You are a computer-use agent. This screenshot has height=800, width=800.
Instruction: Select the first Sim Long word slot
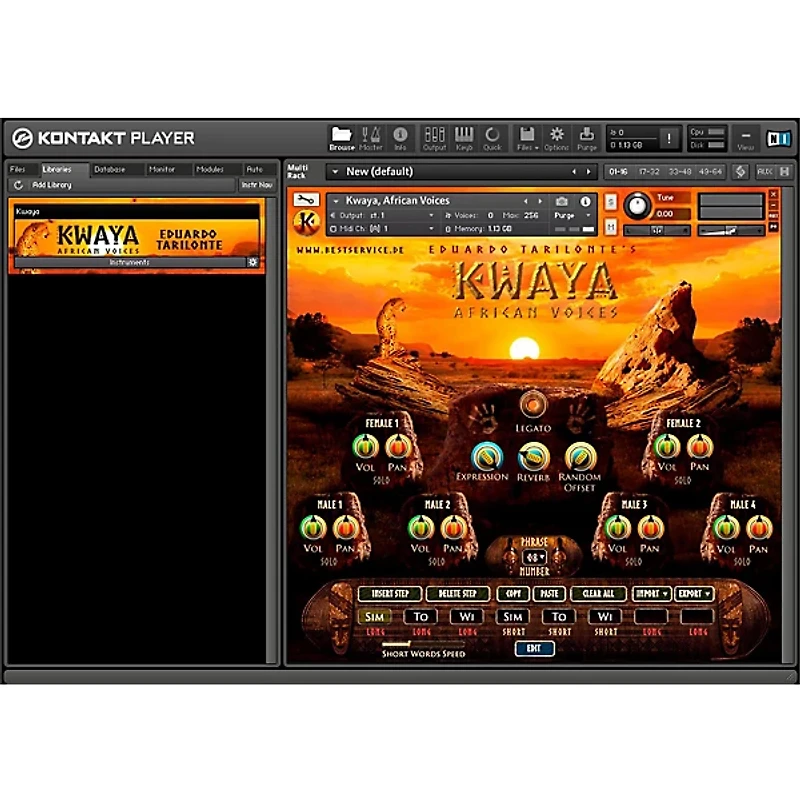point(374,617)
